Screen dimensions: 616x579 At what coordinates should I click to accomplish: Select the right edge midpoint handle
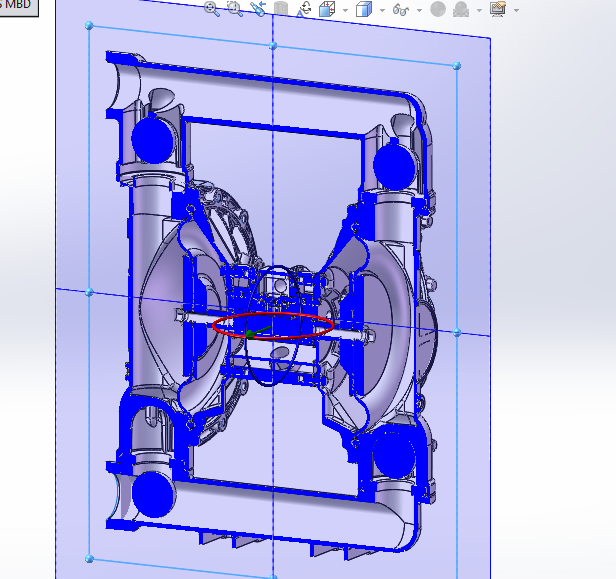(456, 333)
